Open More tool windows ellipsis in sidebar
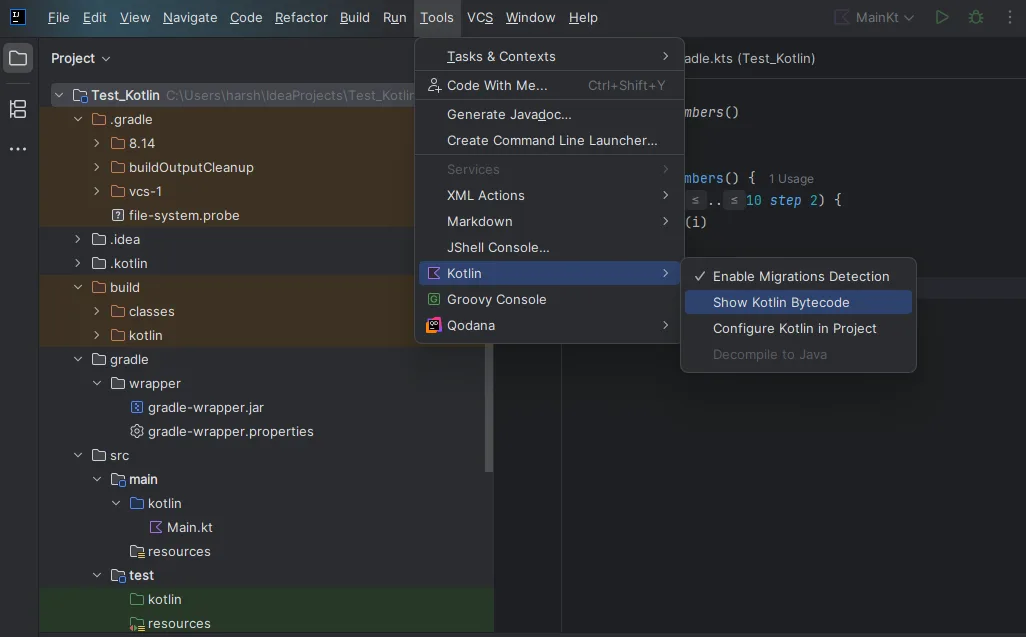1026x637 pixels. (18, 149)
